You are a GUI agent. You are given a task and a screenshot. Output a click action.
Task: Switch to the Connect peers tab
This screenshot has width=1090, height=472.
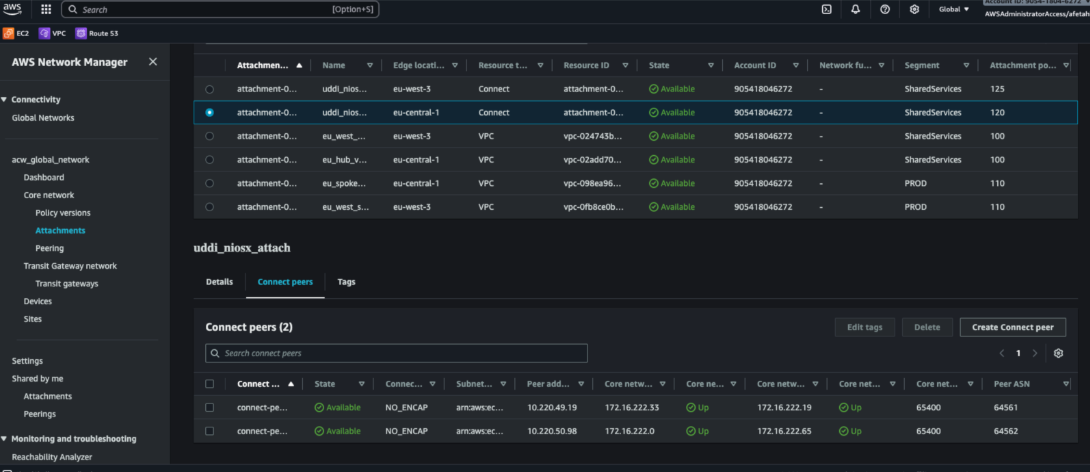click(x=285, y=282)
